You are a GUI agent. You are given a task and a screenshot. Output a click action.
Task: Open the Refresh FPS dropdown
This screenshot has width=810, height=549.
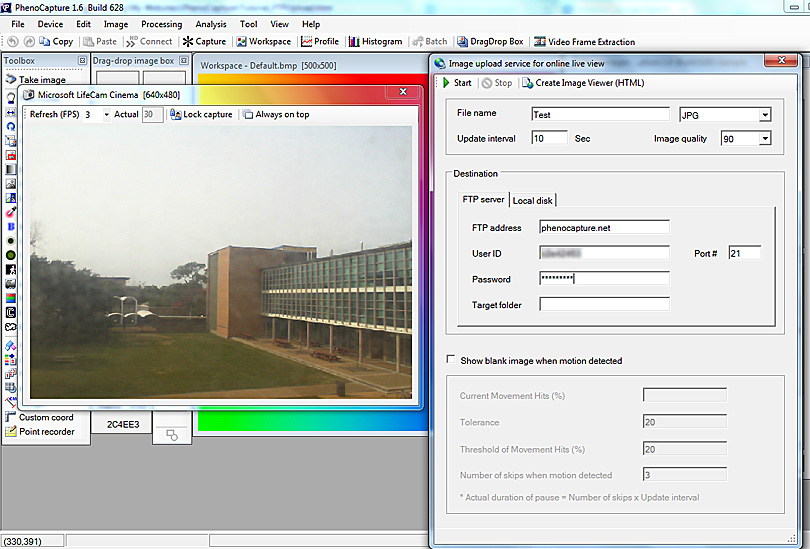tap(106, 115)
